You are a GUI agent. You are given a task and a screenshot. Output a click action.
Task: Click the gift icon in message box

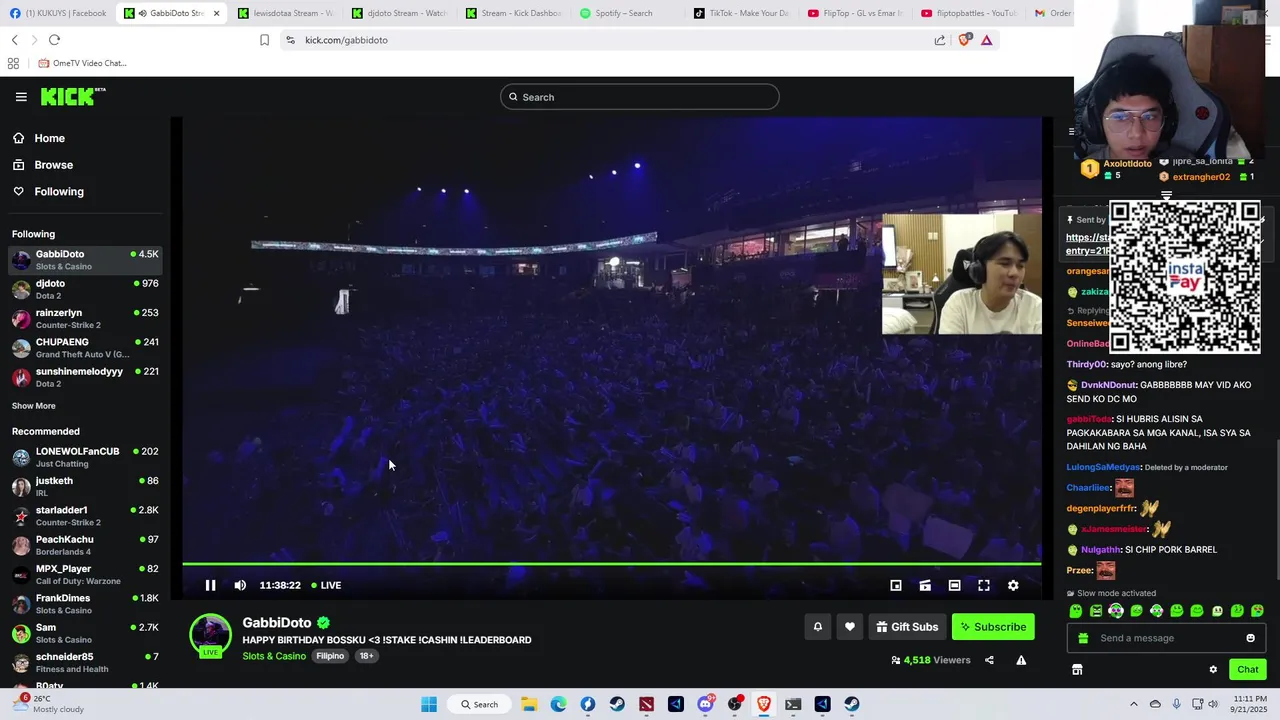click(1083, 638)
